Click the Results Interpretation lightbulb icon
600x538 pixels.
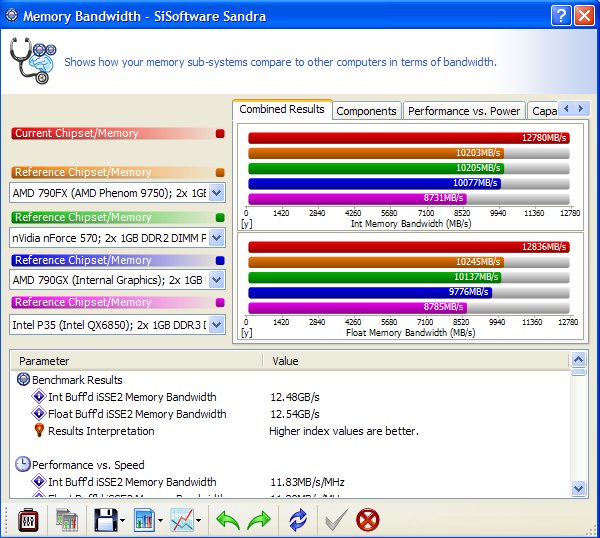[x=39, y=430]
